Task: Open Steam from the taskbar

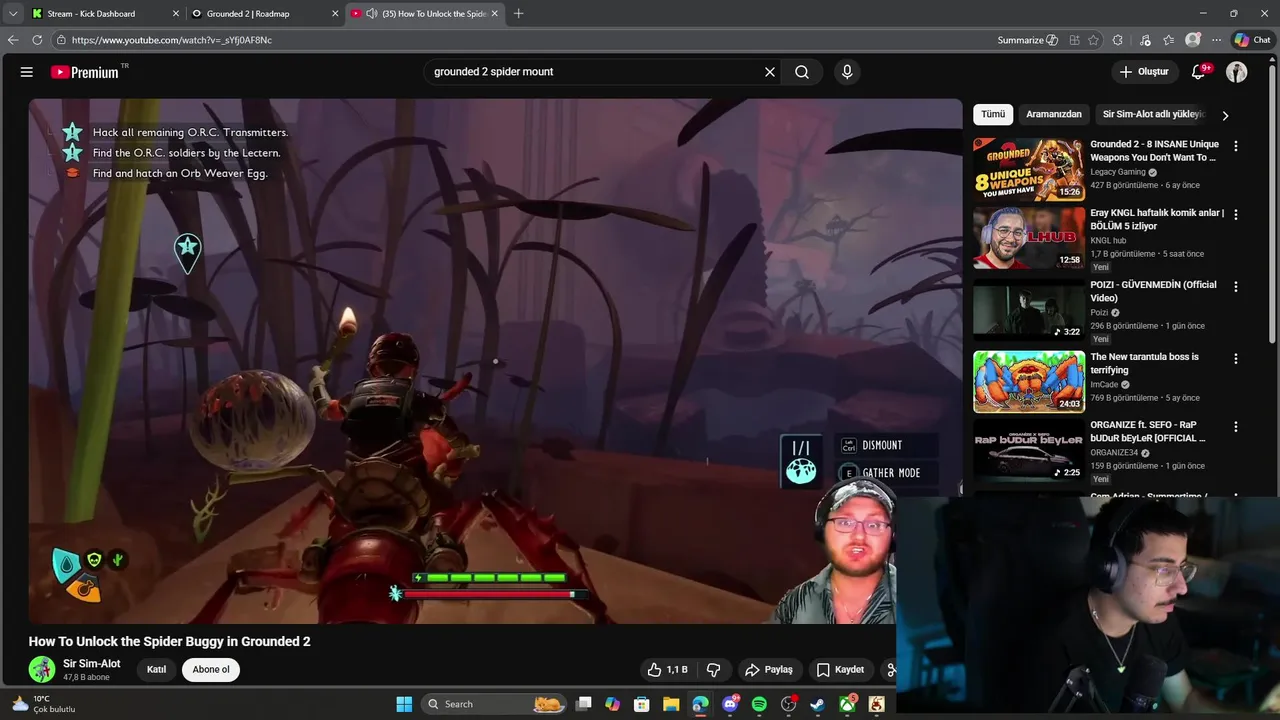Action: [818, 704]
